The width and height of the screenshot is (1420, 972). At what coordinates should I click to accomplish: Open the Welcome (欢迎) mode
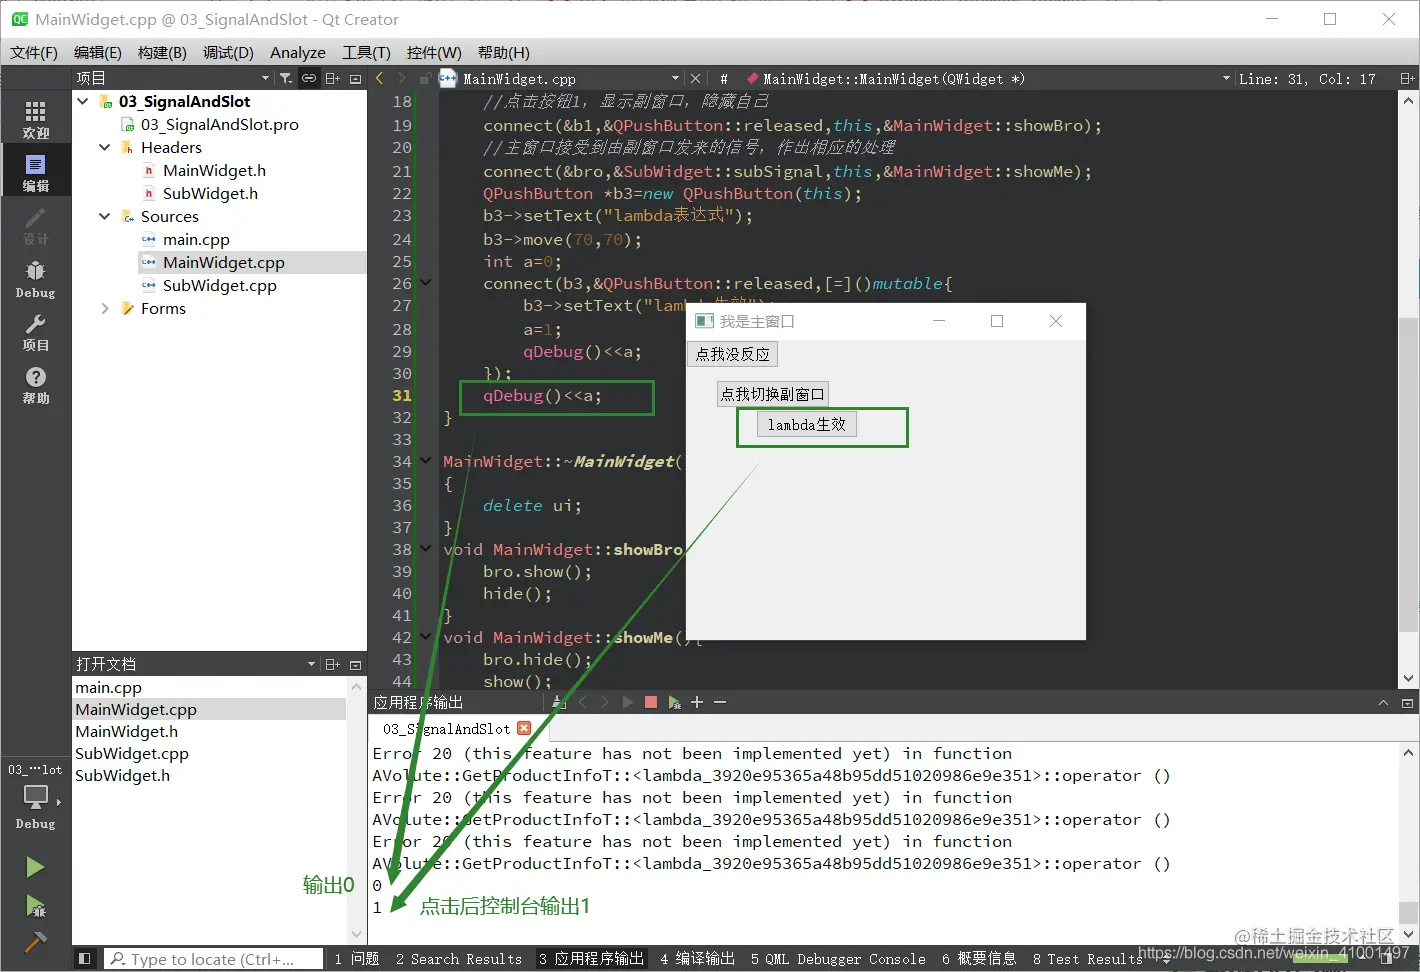coord(35,119)
